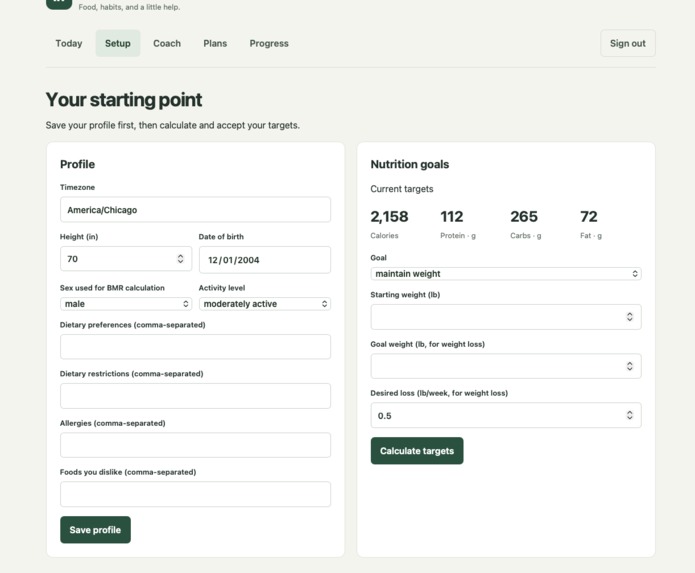Open the Sex for BMR dropdown
This screenshot has height=573, width=695.
pyautogui.click(x=126, y=304)
